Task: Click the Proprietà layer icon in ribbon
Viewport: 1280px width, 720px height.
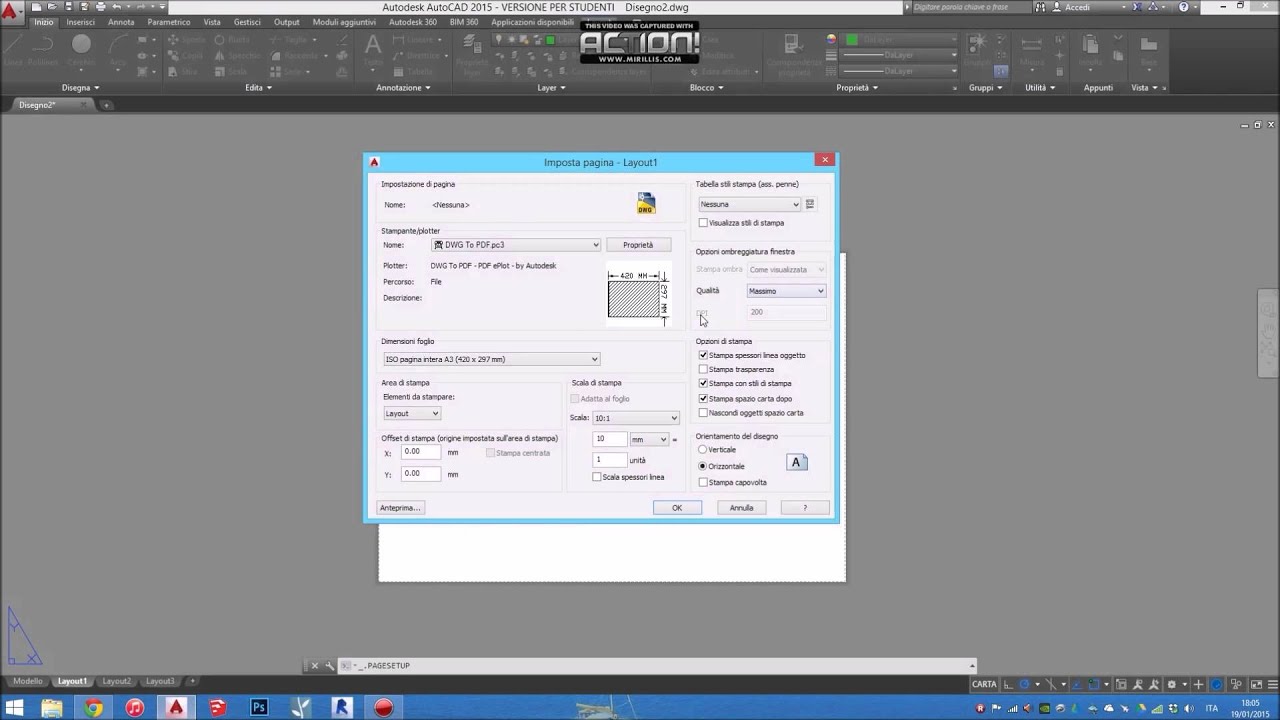Action: pos(473,55)
